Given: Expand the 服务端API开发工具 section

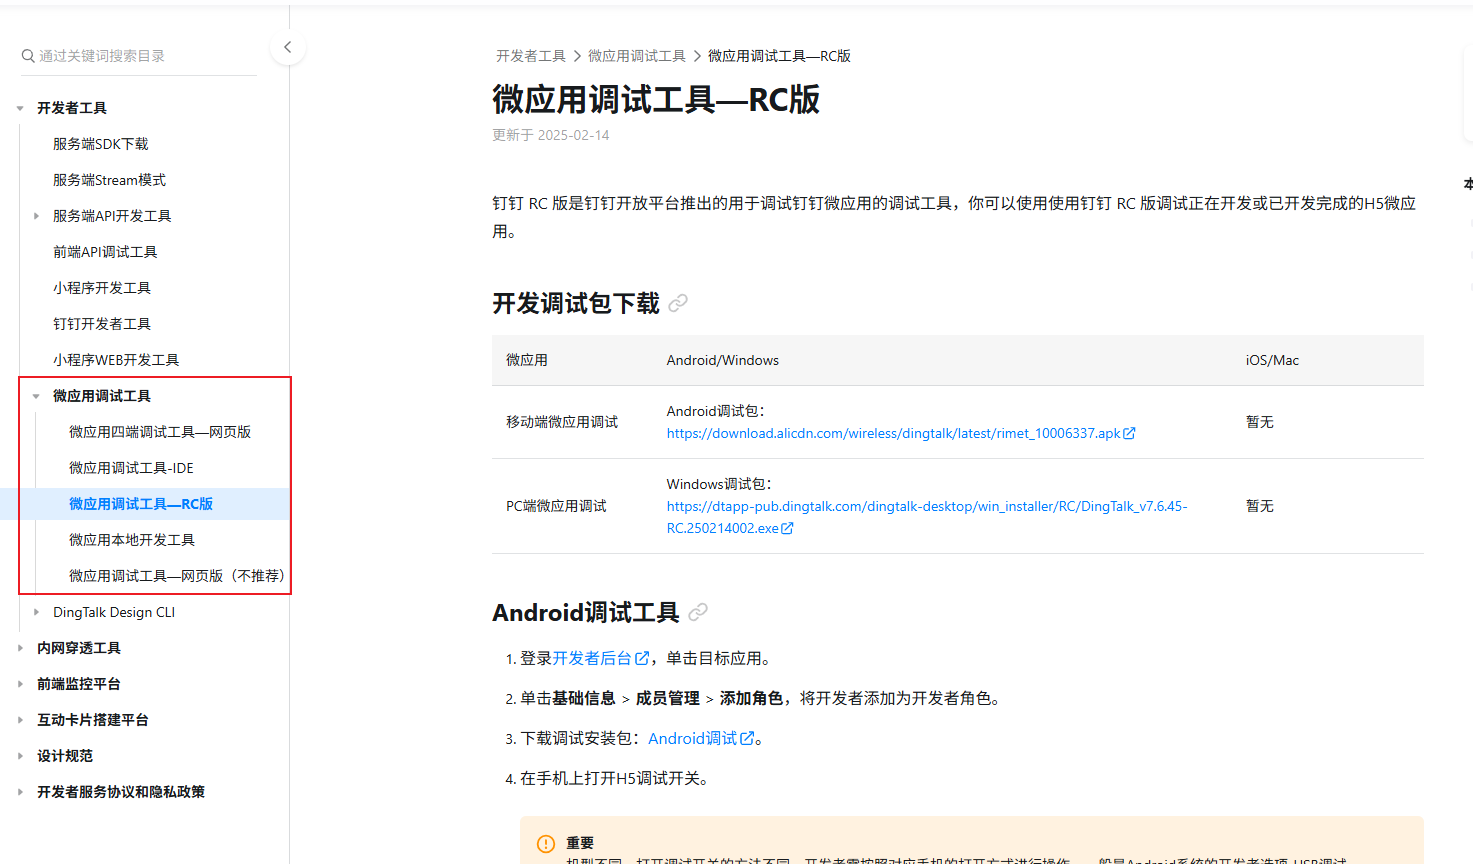Looking at the screenshot, I should point(37,215).
